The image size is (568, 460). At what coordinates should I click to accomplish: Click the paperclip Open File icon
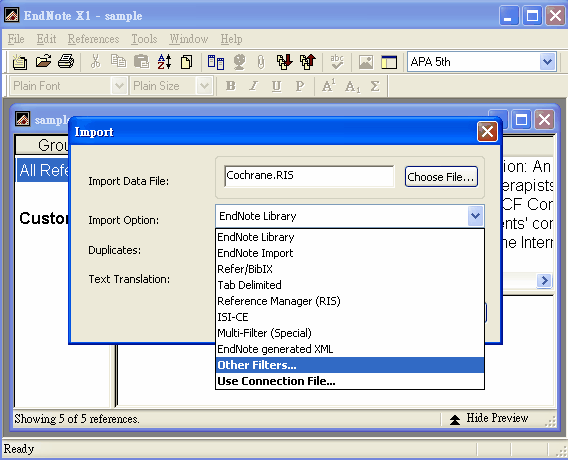click(260, 62)
